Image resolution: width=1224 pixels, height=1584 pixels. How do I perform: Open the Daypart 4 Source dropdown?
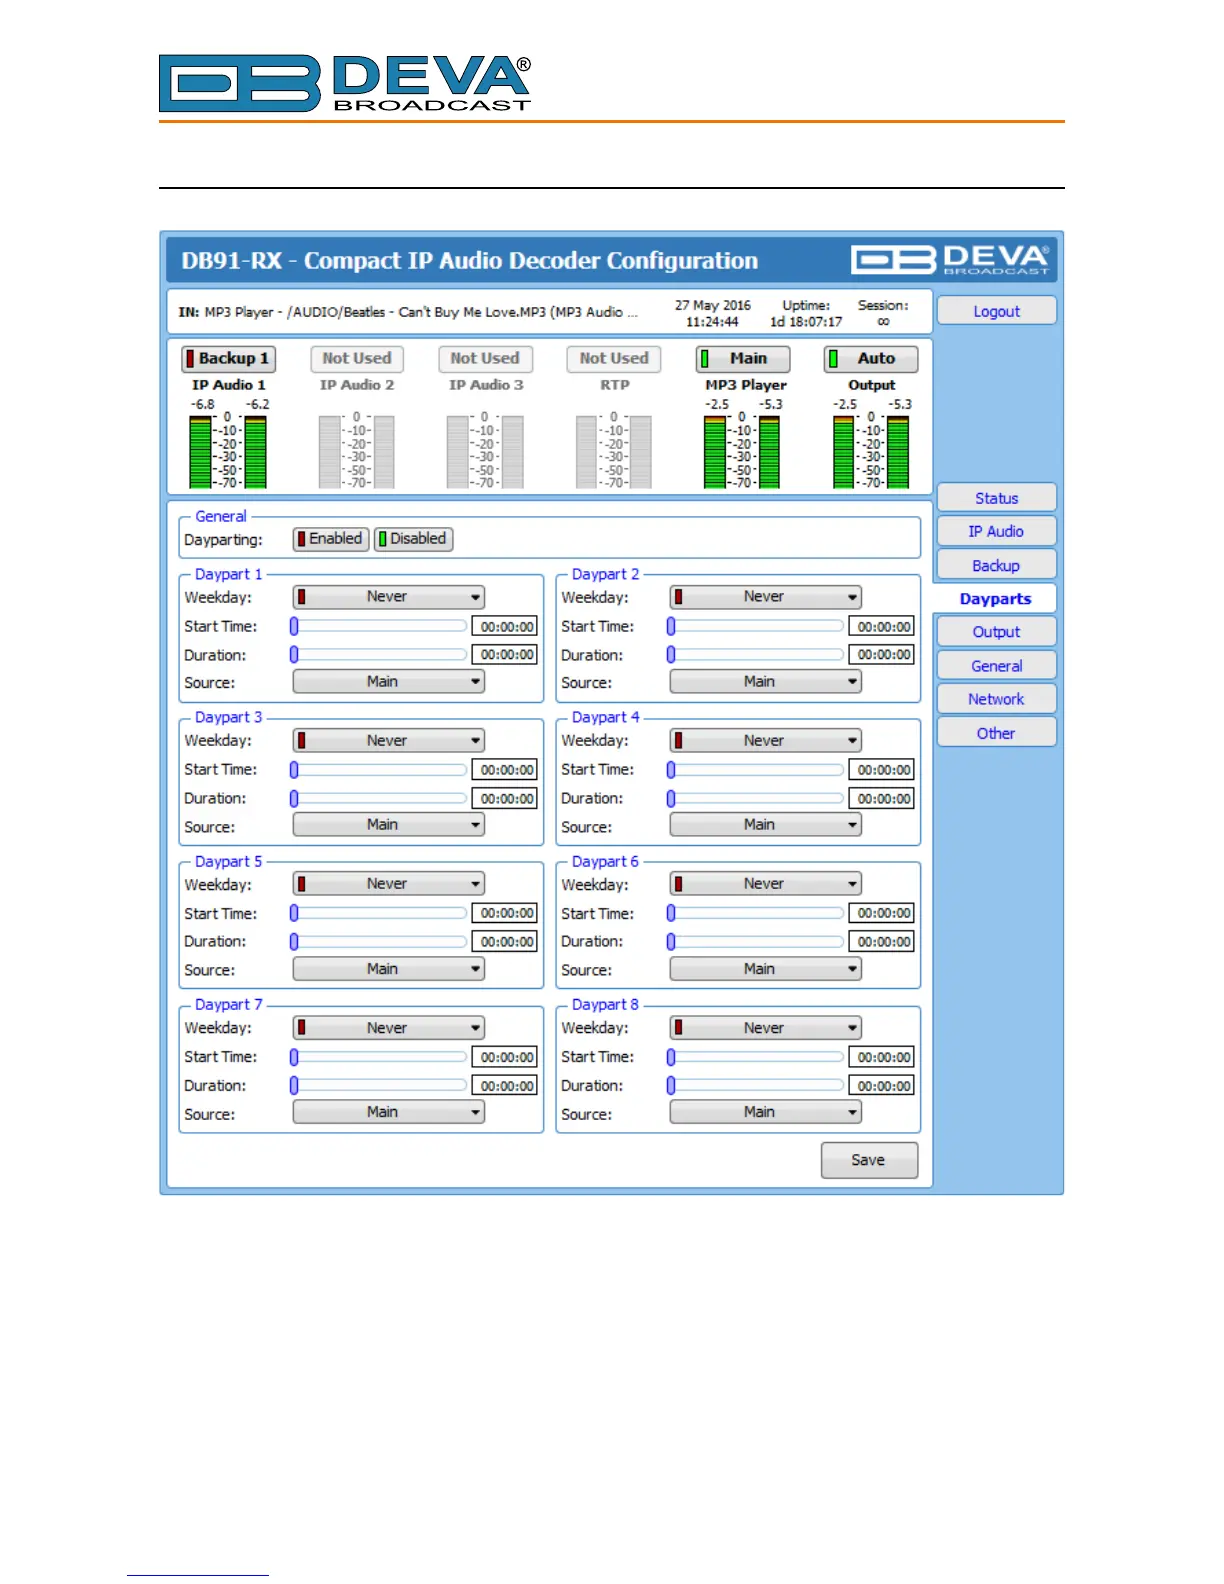766,825
